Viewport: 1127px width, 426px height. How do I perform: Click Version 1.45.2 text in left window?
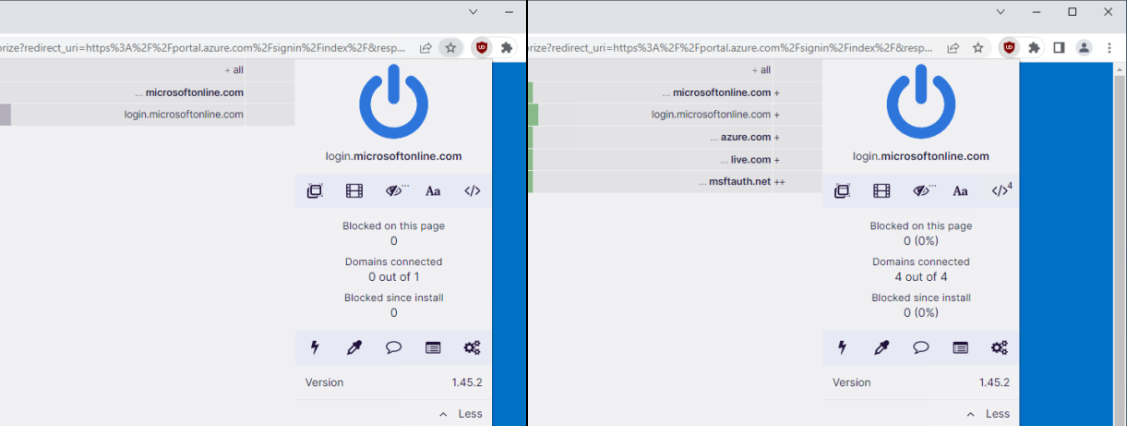(x=393, y=382)
